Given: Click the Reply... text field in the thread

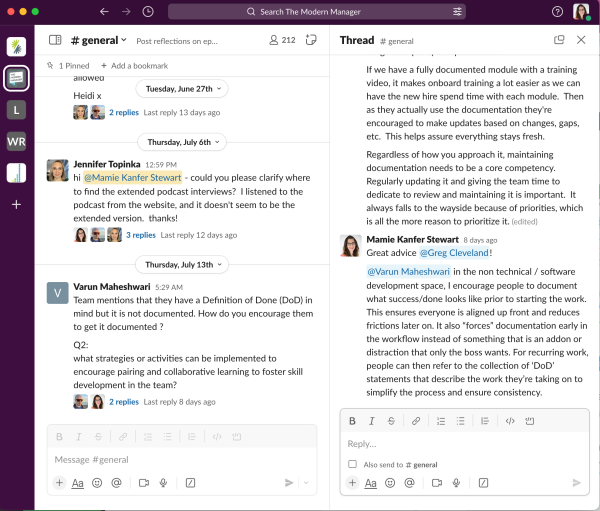Looking at the screenshot, I should 465,444.
